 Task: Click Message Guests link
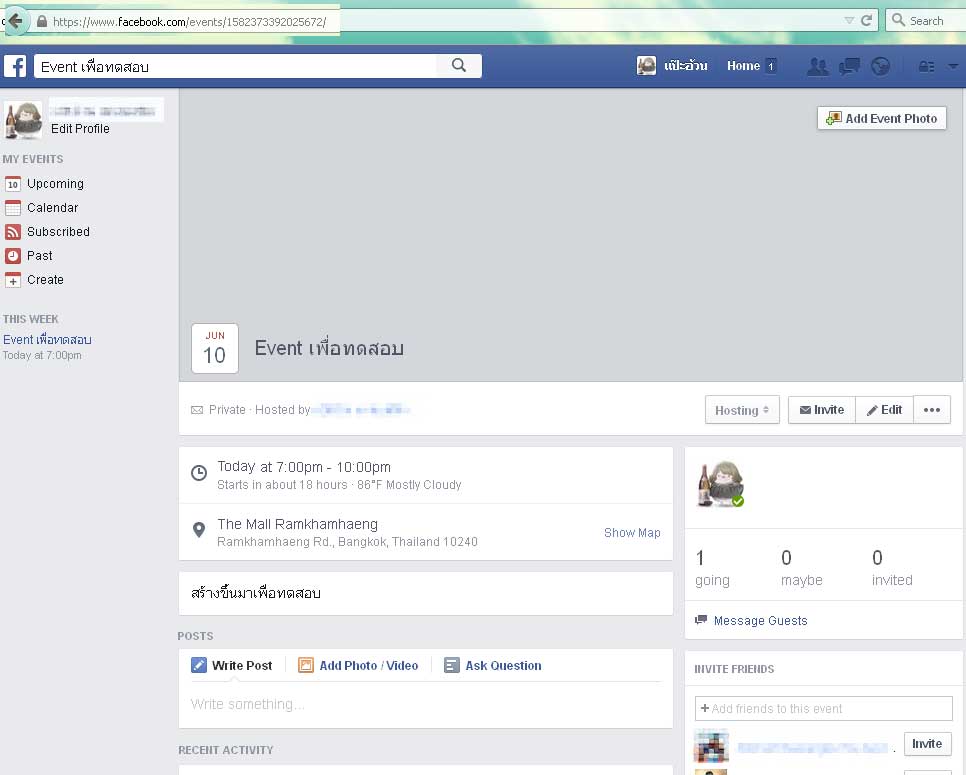(x=760, y=621)
